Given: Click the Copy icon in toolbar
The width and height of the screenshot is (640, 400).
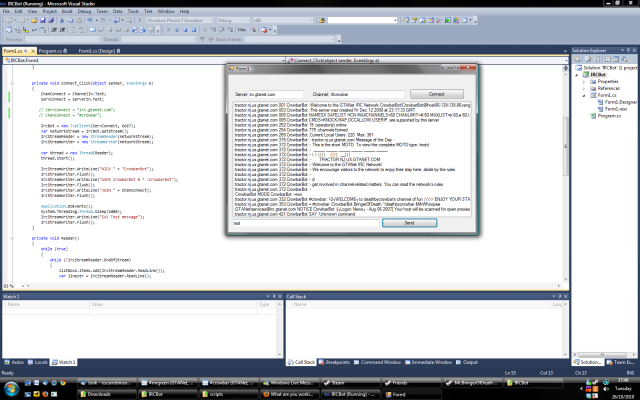Looking at the screenshot, I should tap(70, 20).
